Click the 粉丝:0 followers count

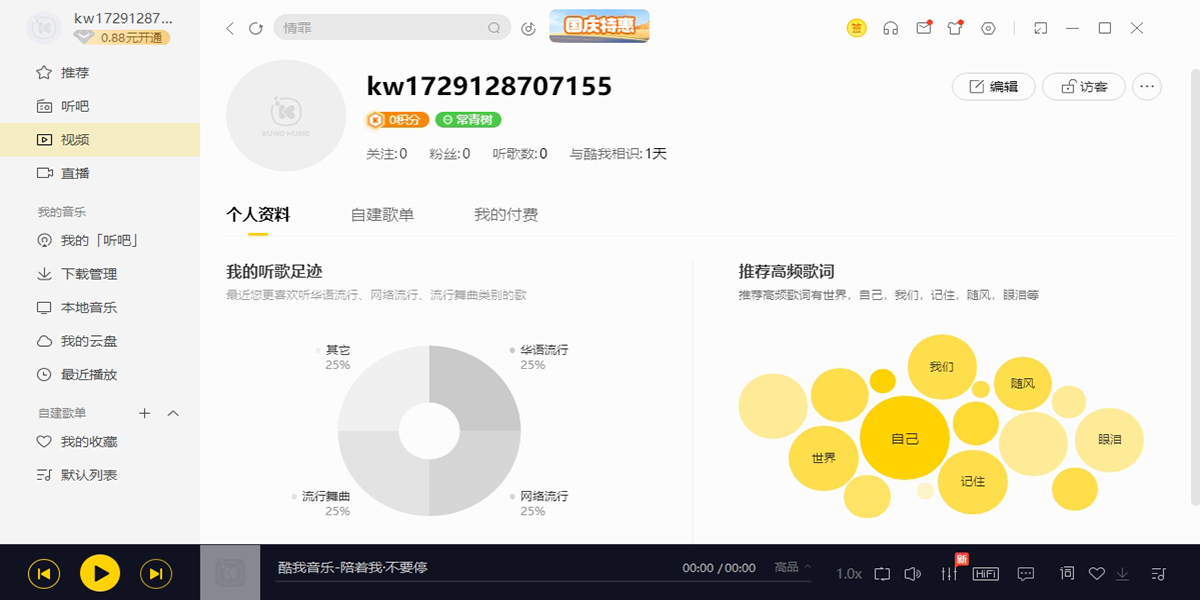(x=450, y=154)
